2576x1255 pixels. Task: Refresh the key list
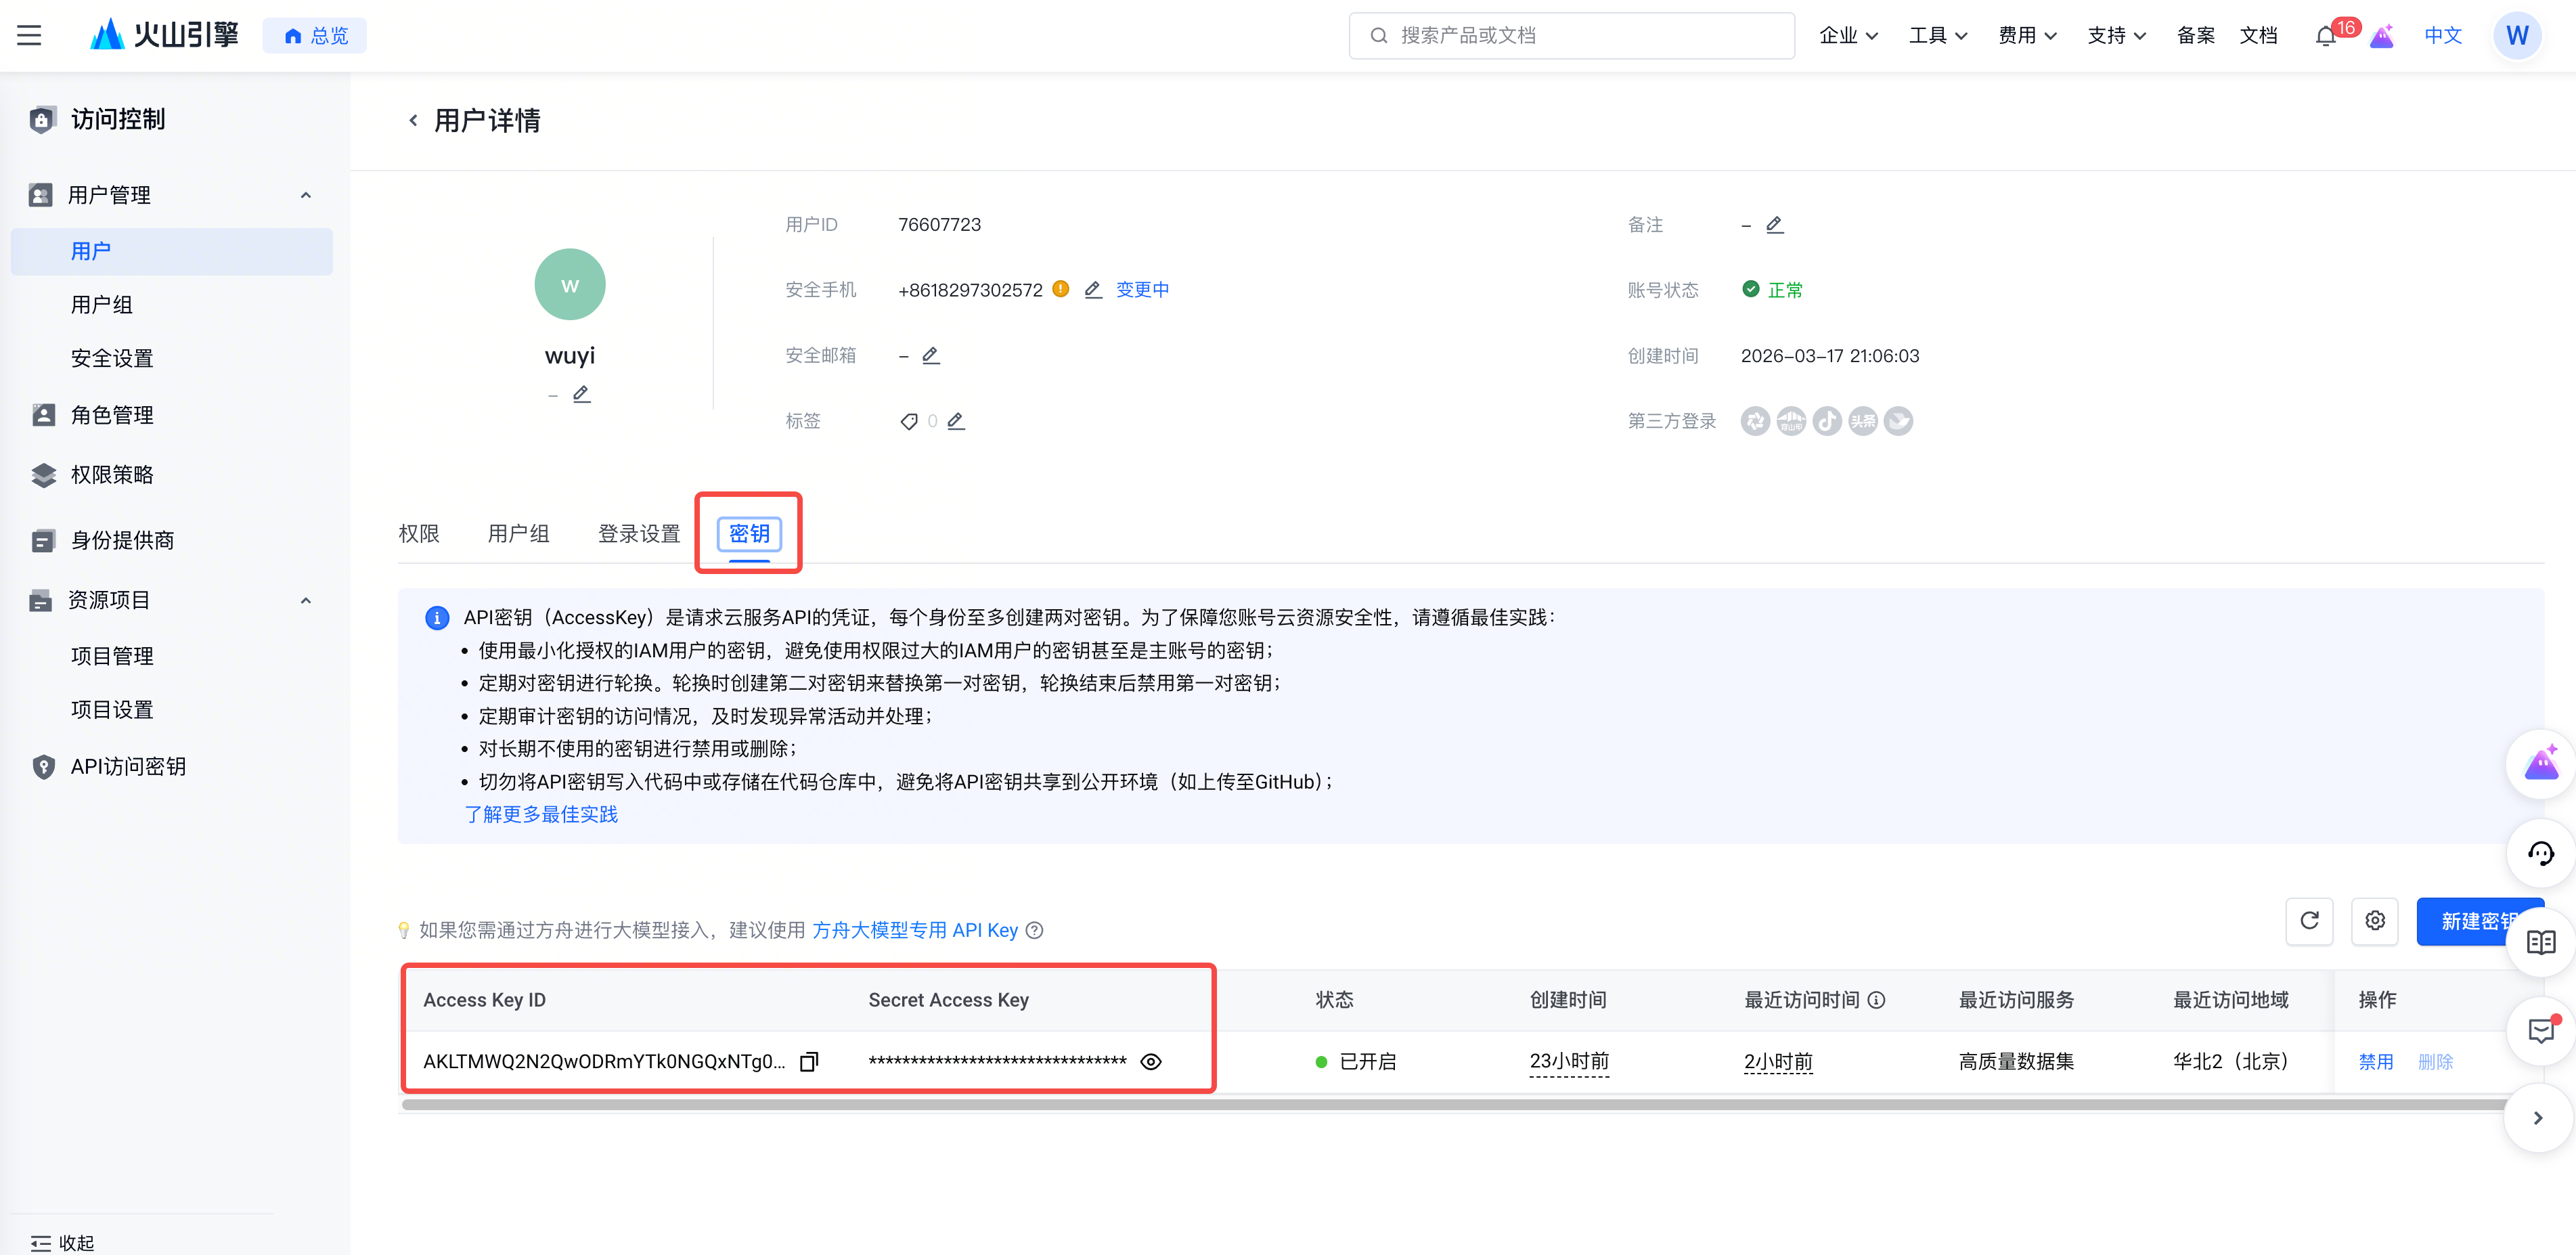click(x=2309, y=920)
